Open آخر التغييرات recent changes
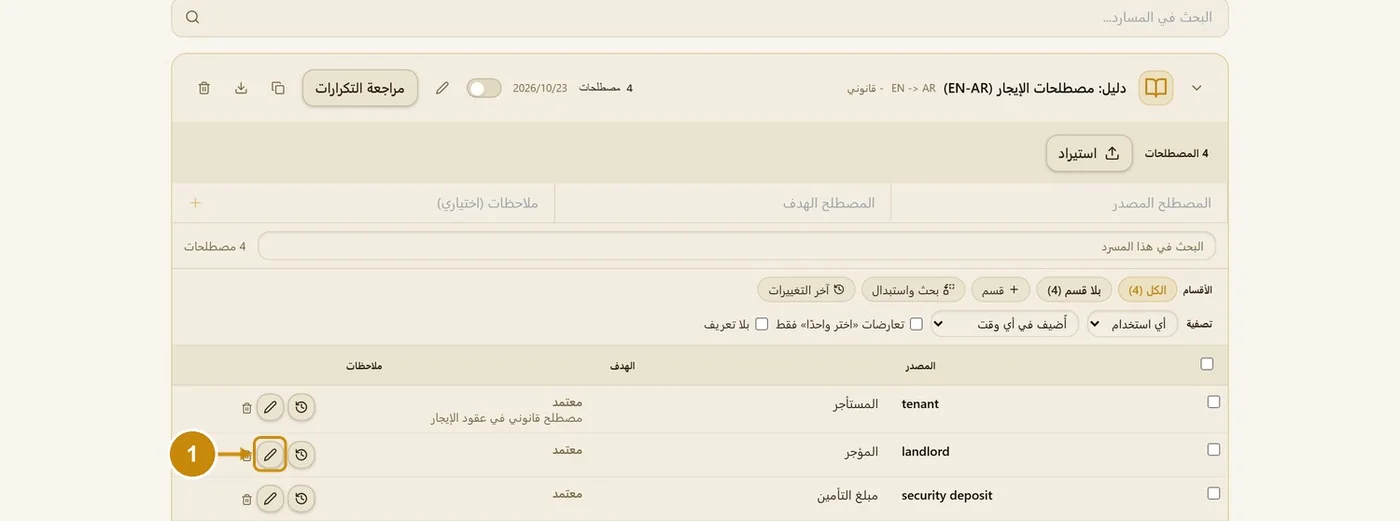Viewport: 1400px width, 521px height. (806, 290)
